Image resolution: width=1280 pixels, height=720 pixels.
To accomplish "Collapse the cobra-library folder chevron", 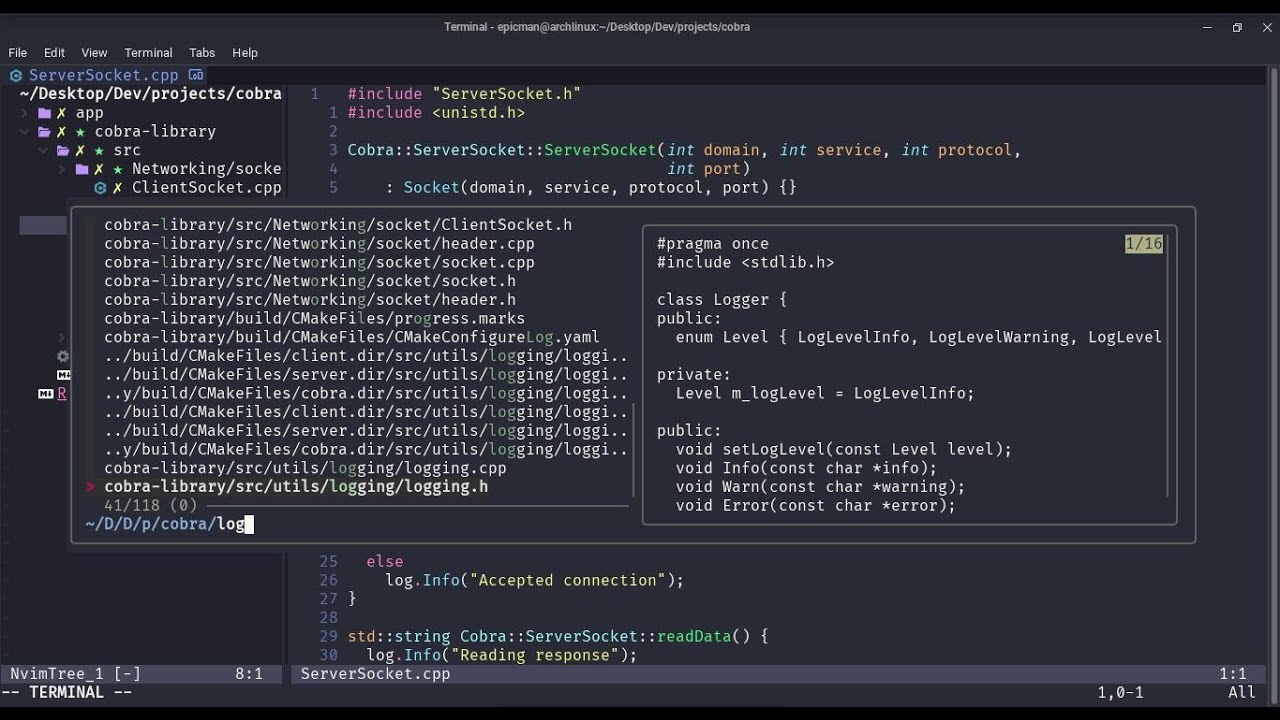I will pos(25,132).
